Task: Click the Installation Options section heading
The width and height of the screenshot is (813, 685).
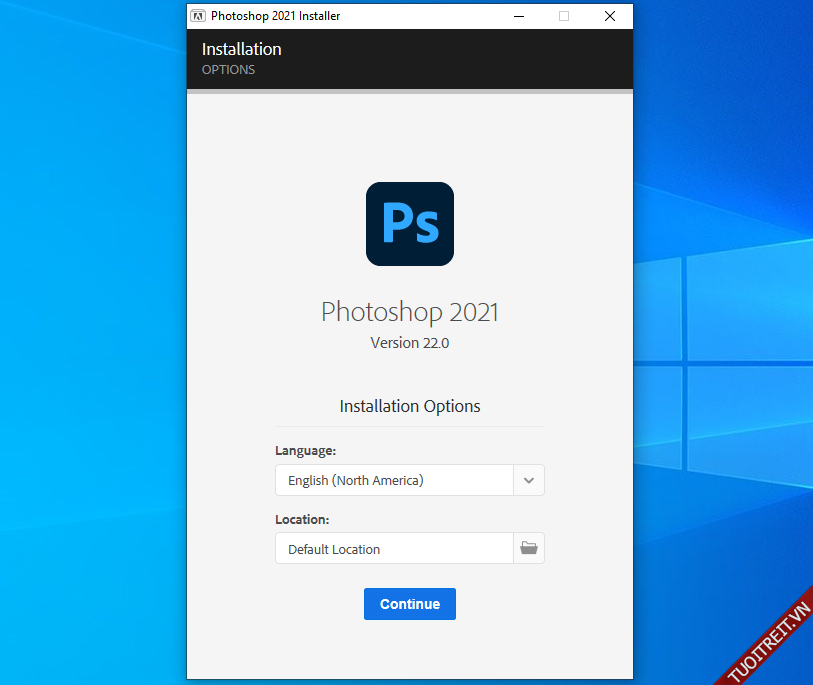Action: point(409,406)
